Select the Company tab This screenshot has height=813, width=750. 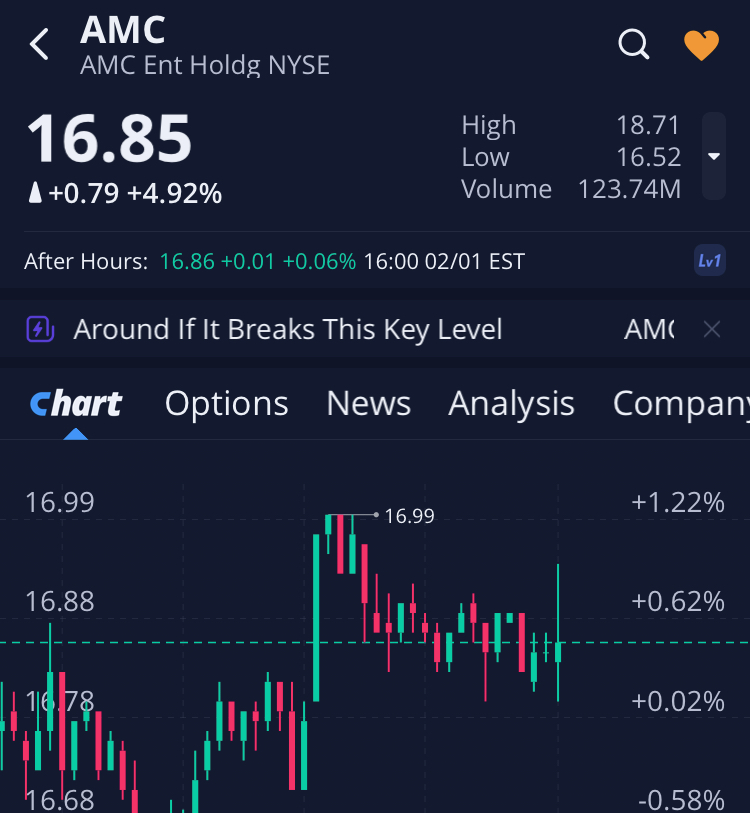(x=680, y=403)
